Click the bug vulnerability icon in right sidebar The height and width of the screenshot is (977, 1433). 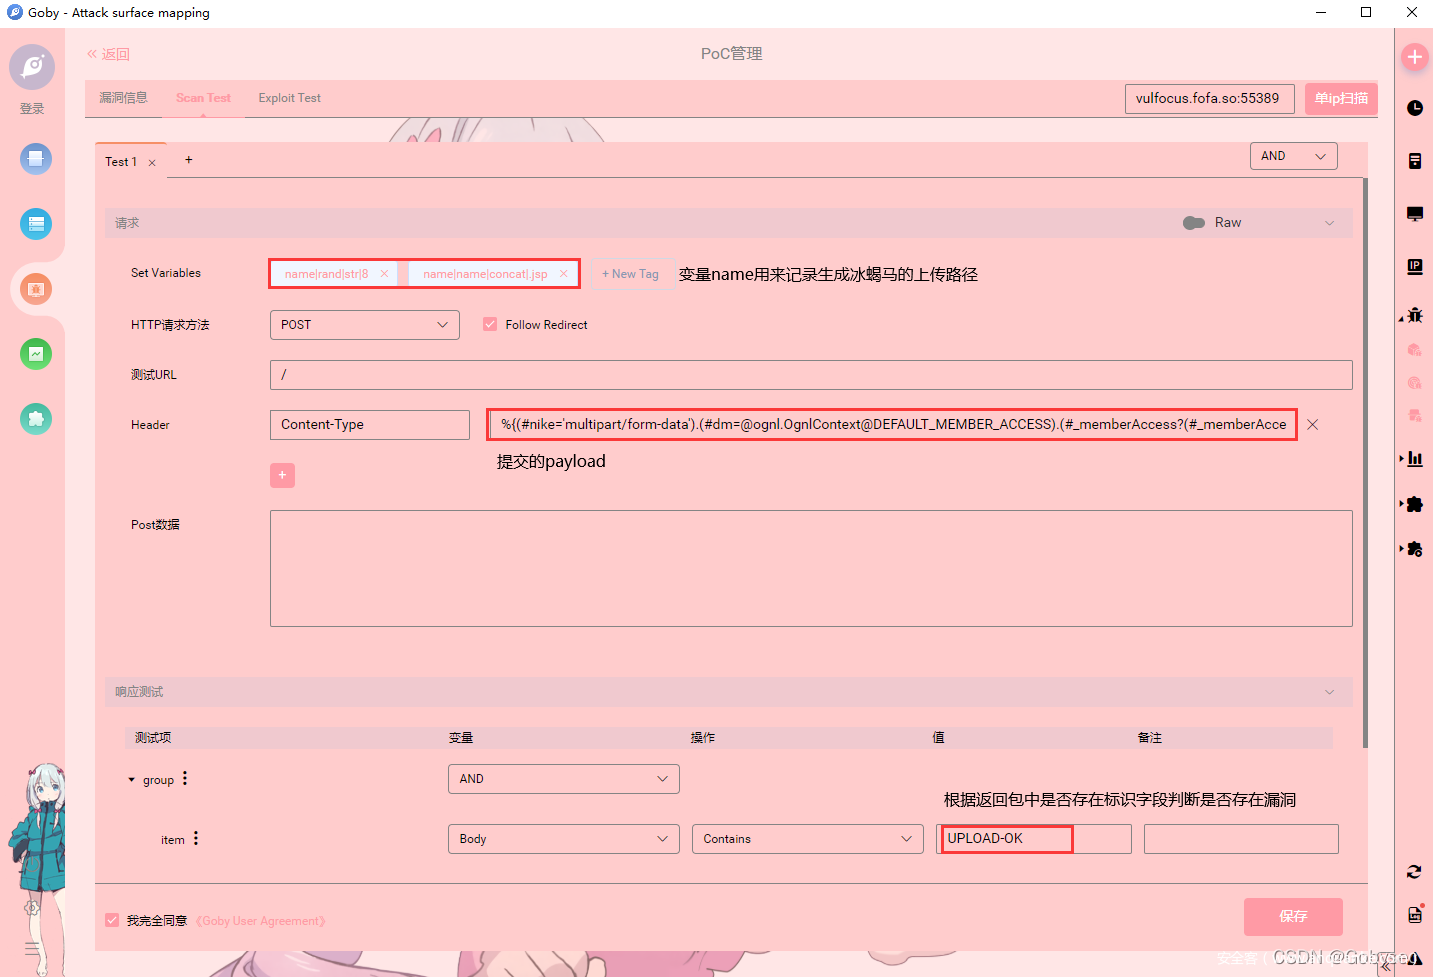pyautogui.click(x=1415, y=315)
